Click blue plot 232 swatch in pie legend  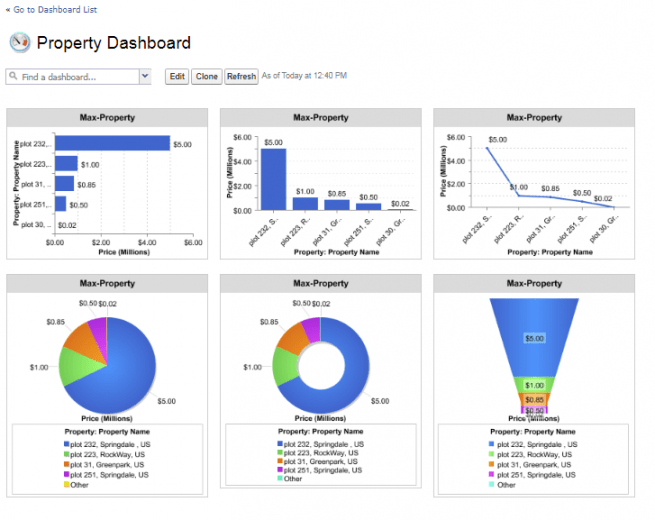66,444
